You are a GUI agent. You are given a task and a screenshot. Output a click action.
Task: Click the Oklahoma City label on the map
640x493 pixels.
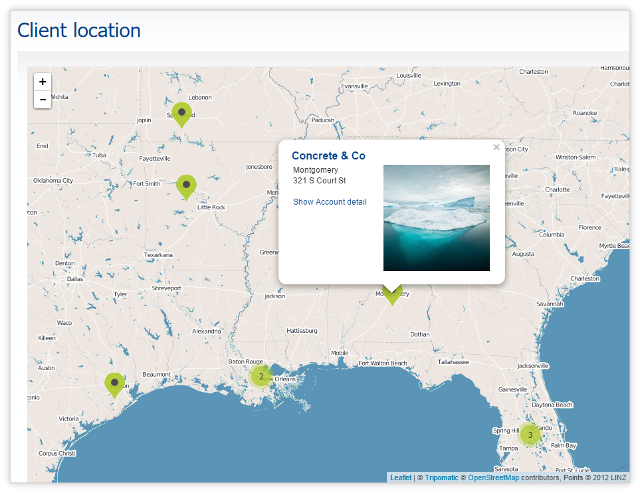pyautogui.click(x=53, y=180)
